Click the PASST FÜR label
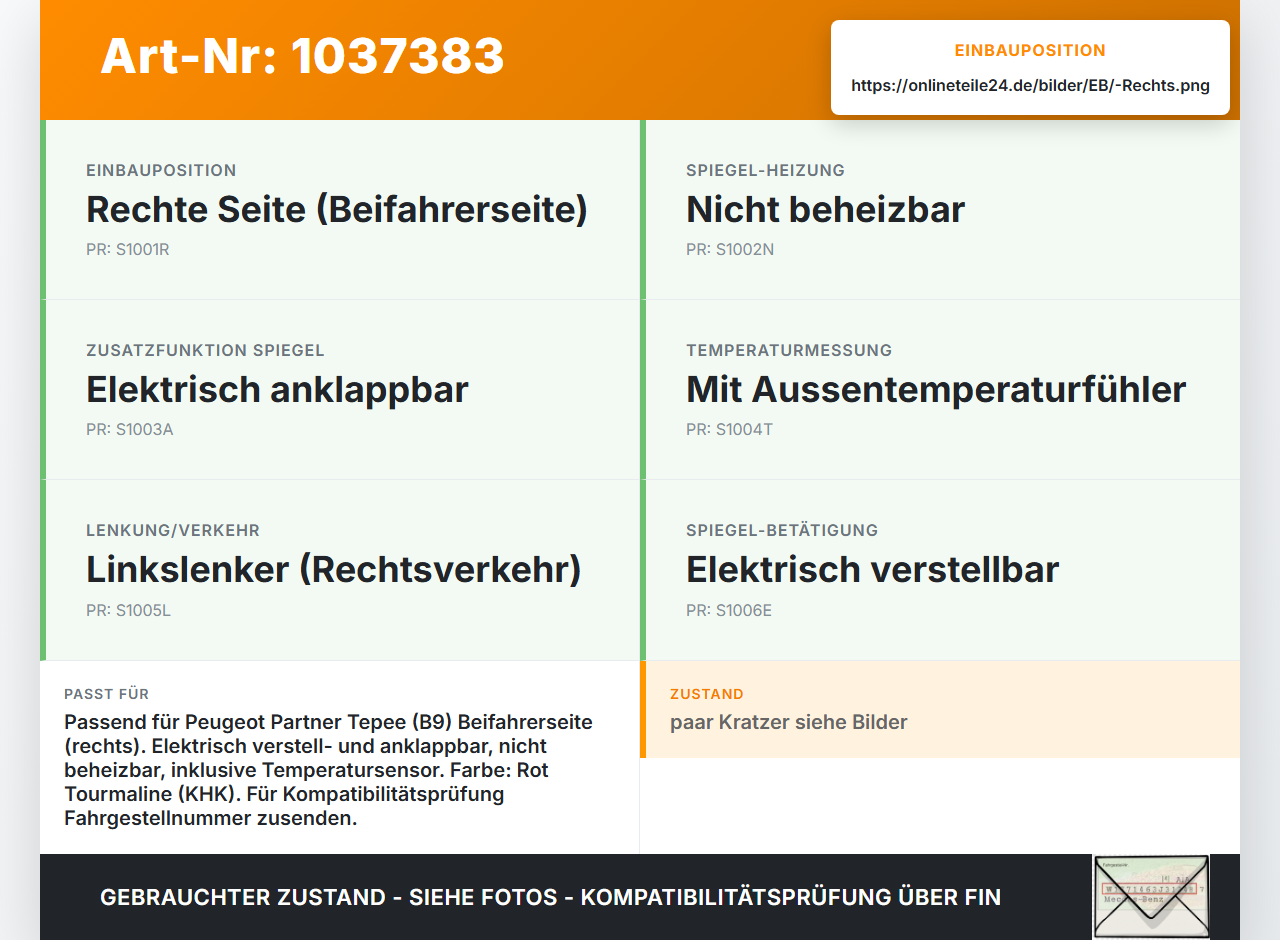This screenshot has width=1280, height=940. point(107,694)
